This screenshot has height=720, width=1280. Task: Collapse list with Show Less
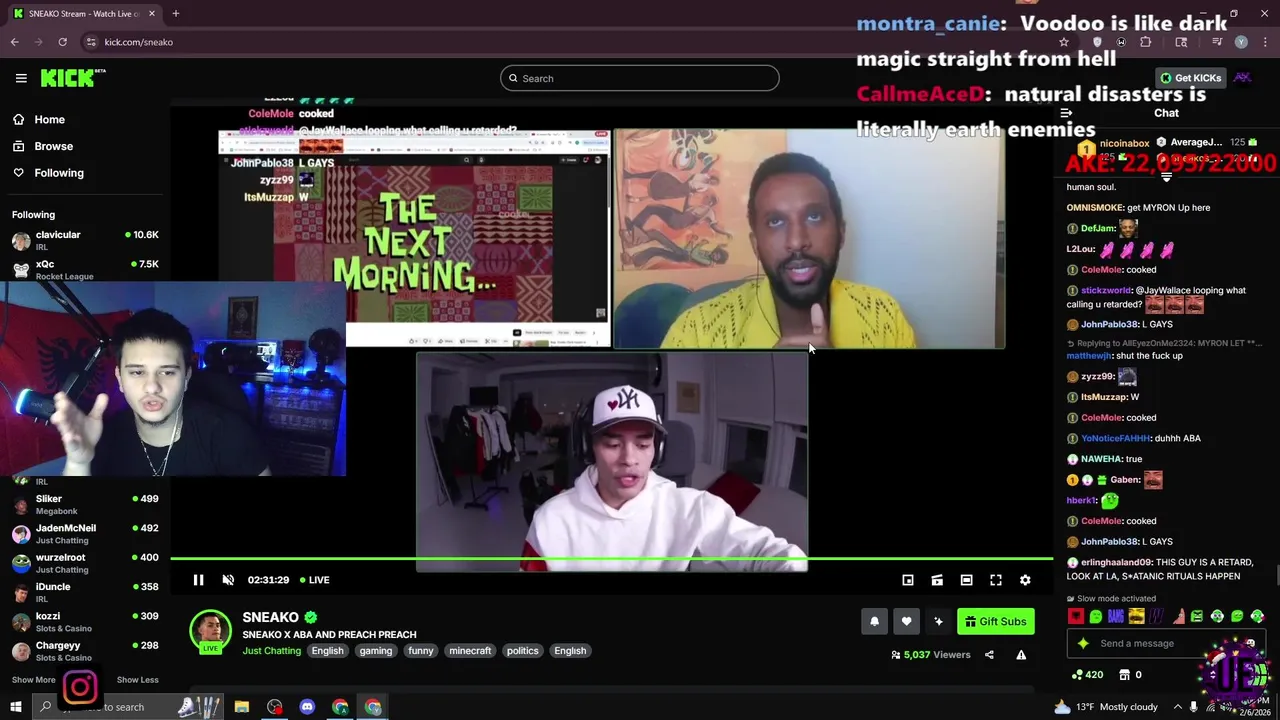coord(137,680)
